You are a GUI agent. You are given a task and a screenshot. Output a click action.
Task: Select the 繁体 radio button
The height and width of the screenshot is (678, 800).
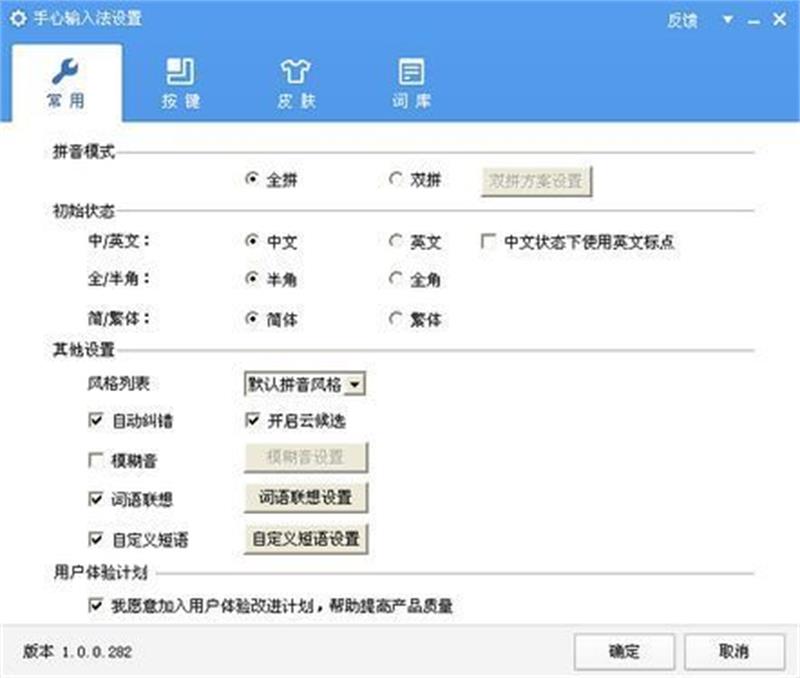pos(395,319)
